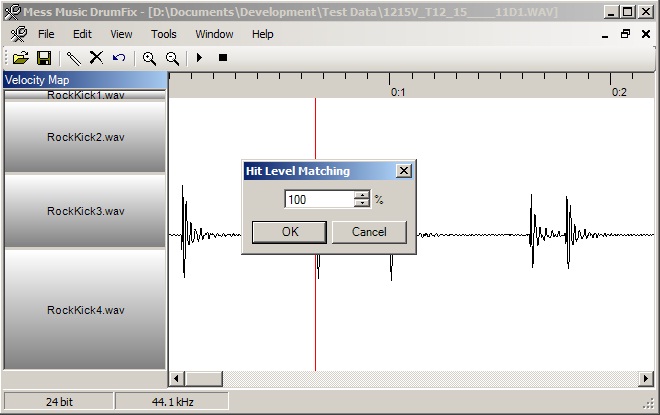
Task: Open the Tools menu
Action: click(x=163, y=34)
